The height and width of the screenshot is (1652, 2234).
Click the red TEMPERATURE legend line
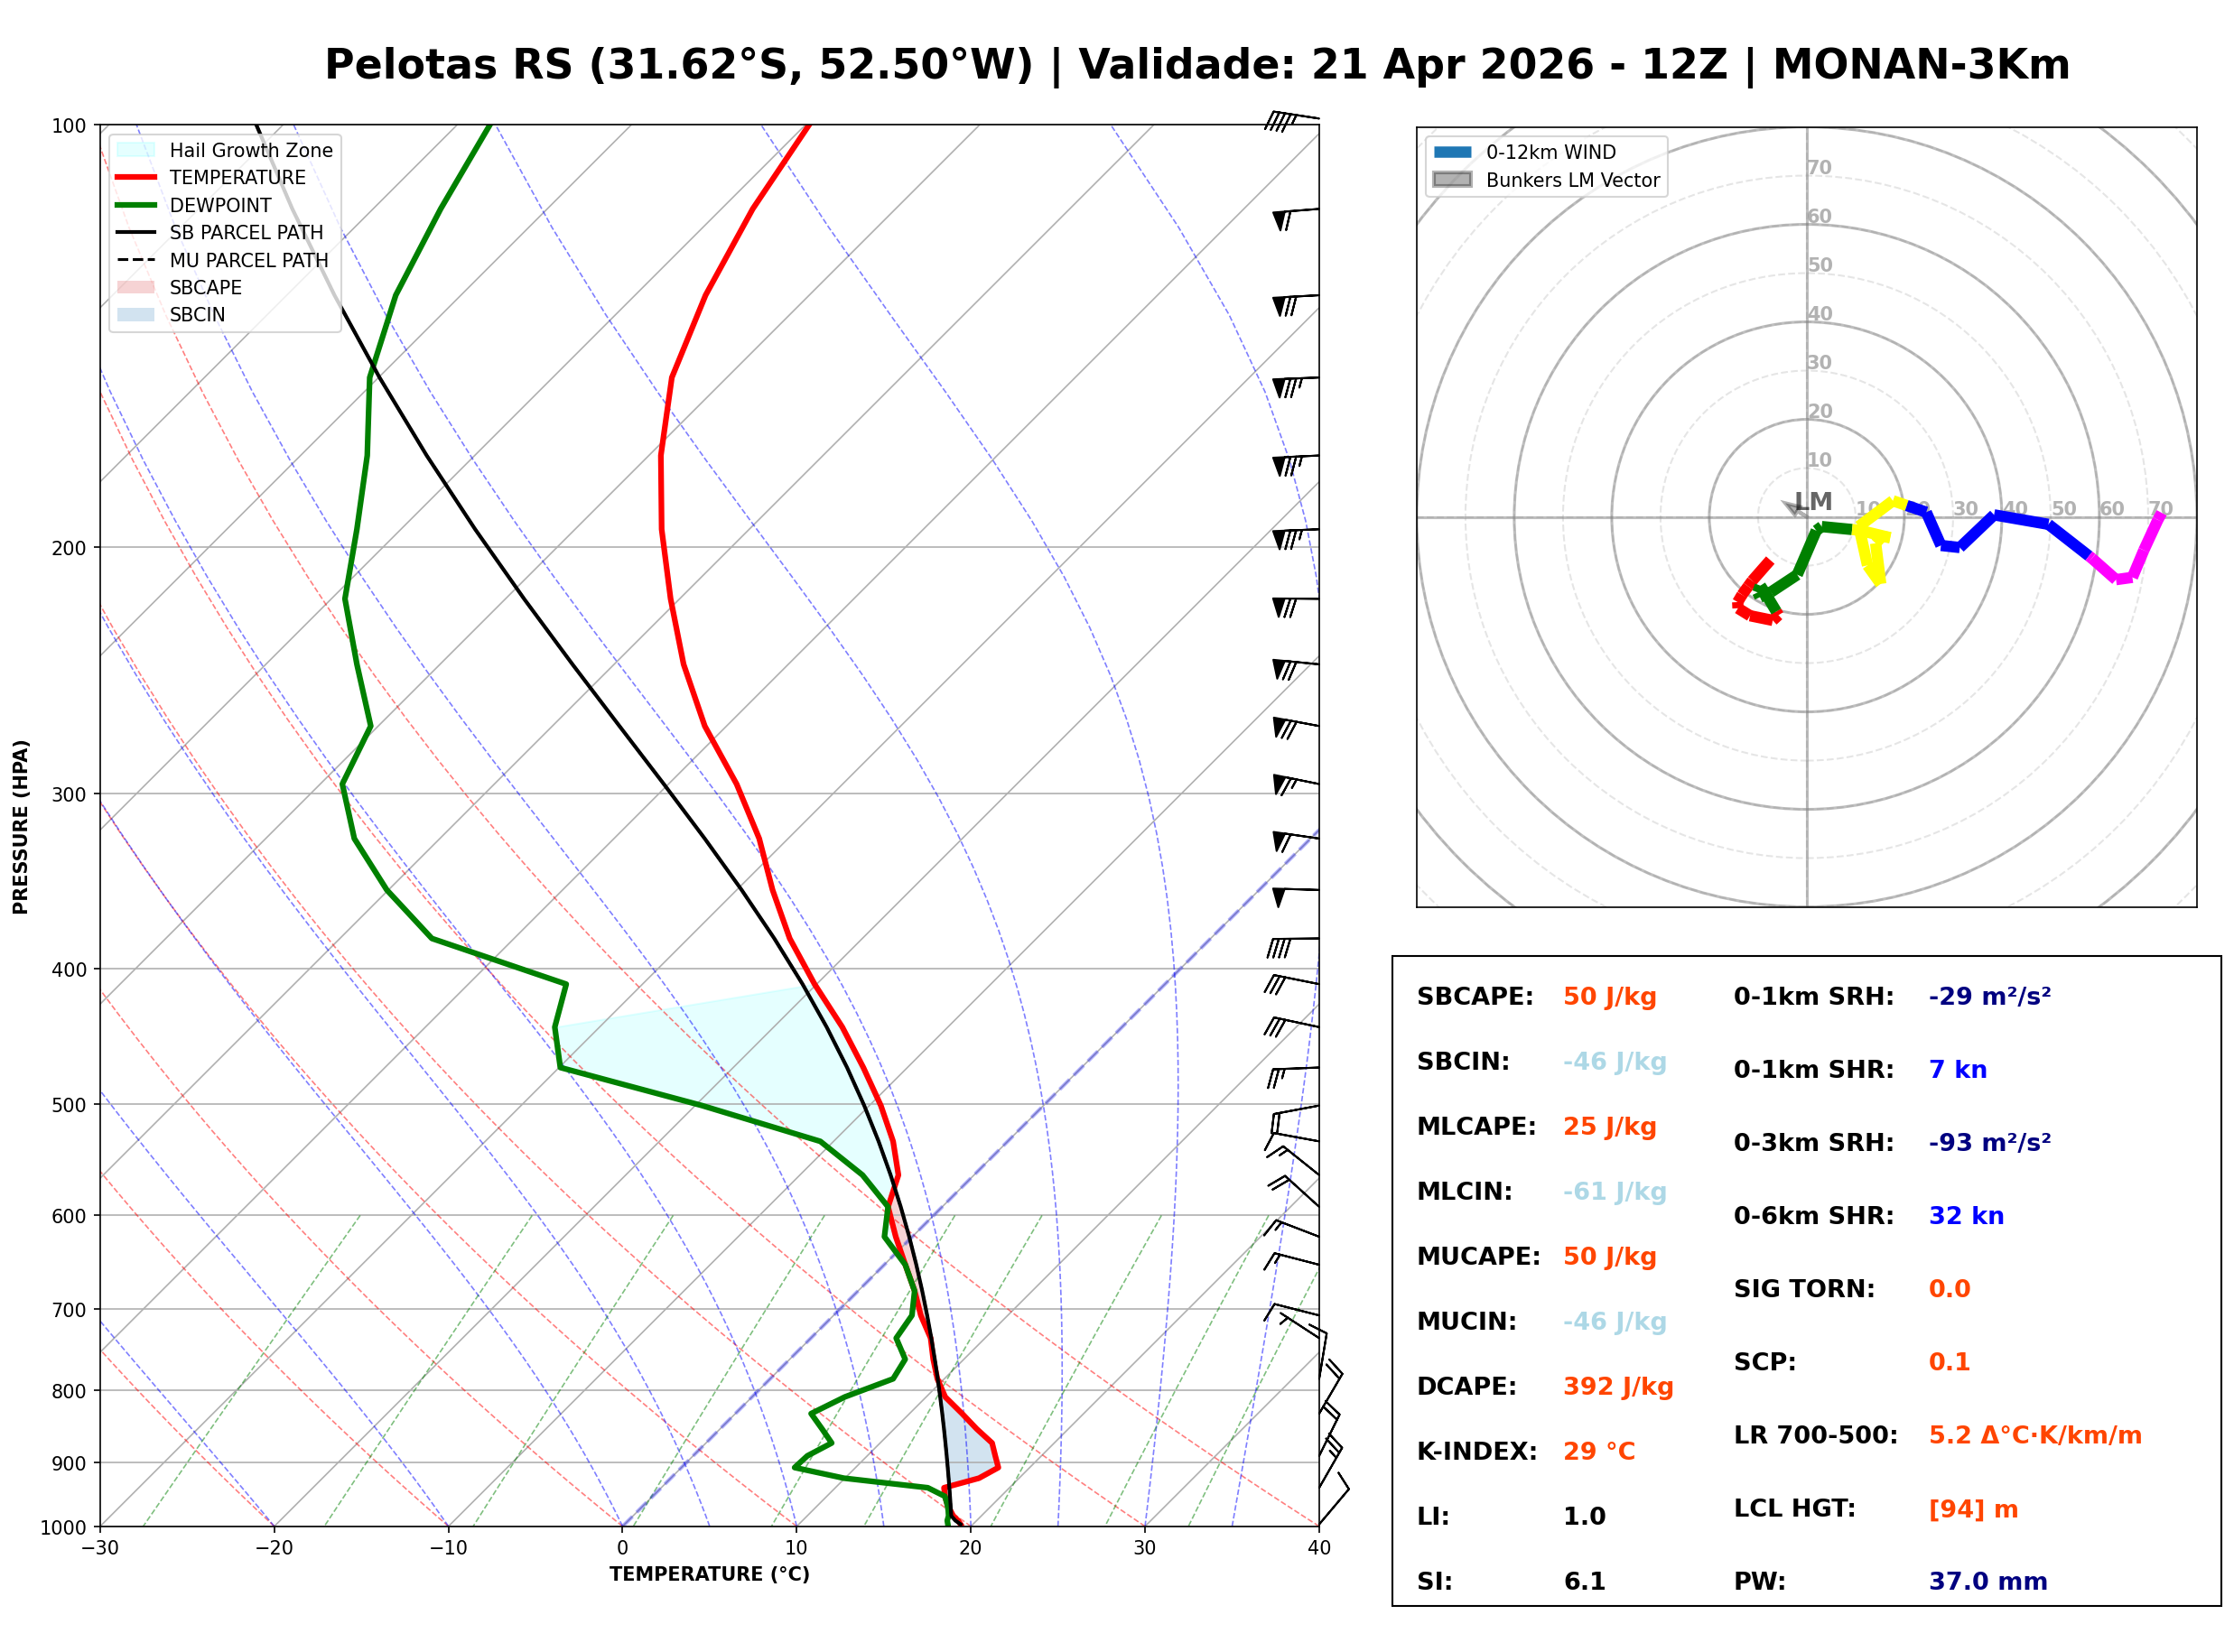click(x=136, y=177)
